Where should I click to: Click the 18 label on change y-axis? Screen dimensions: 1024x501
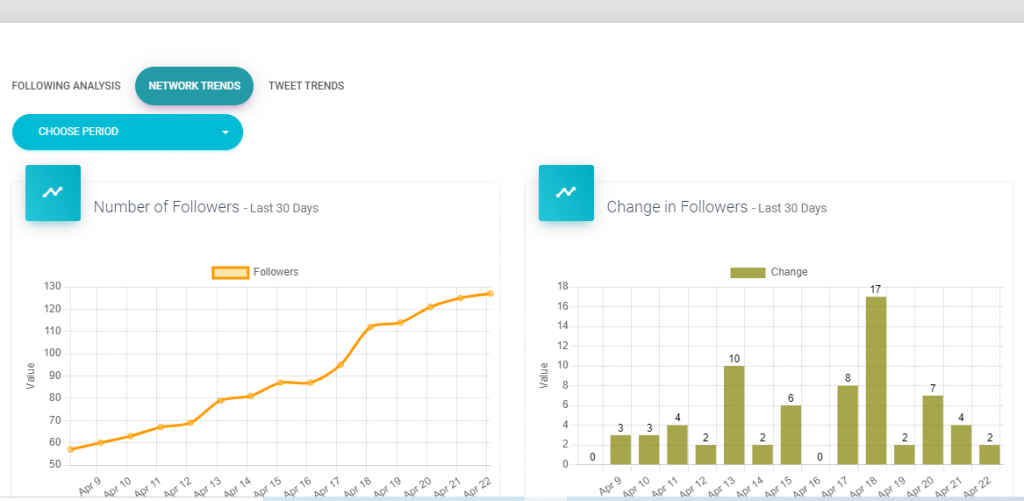[x=563, y=287]
